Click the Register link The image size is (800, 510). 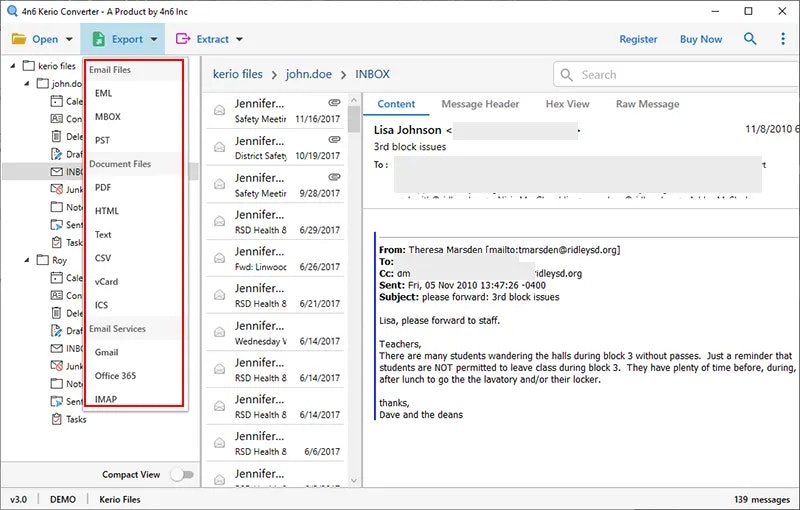[x=638, y=39]
